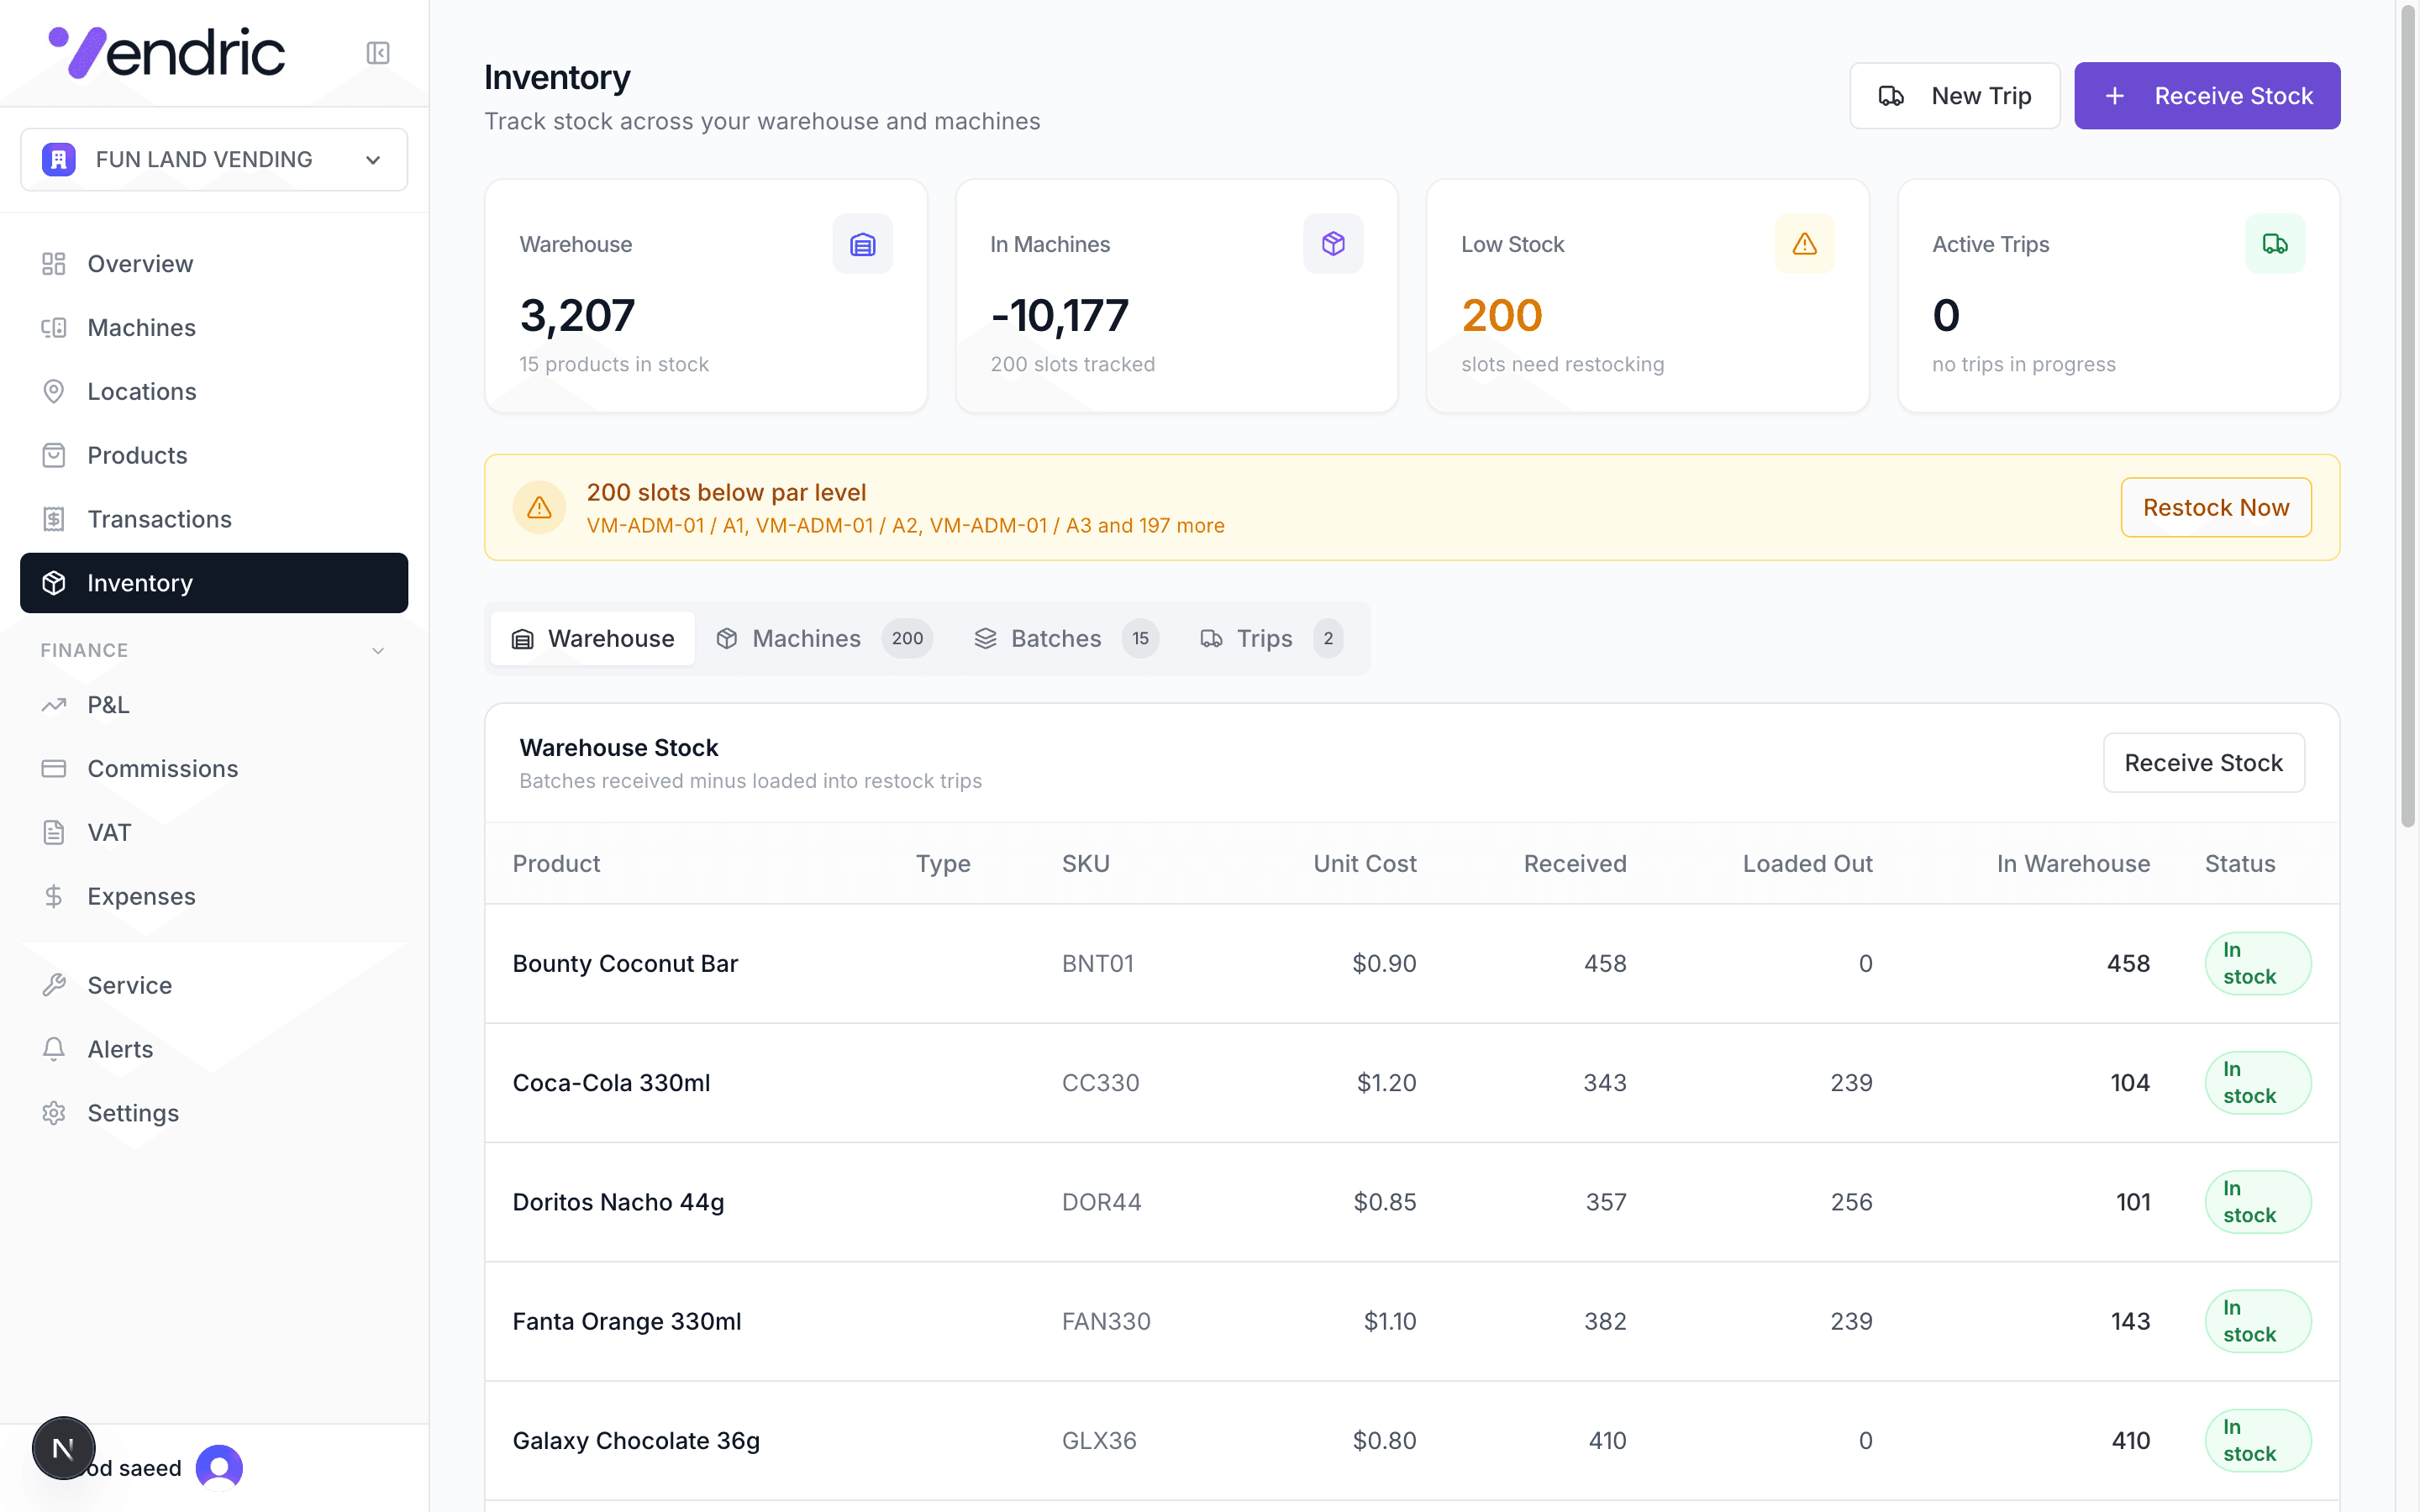This screenshot has width=2420, height=1512.
Task: Click the user avatar icon
Action: [x=219, y=1467]
